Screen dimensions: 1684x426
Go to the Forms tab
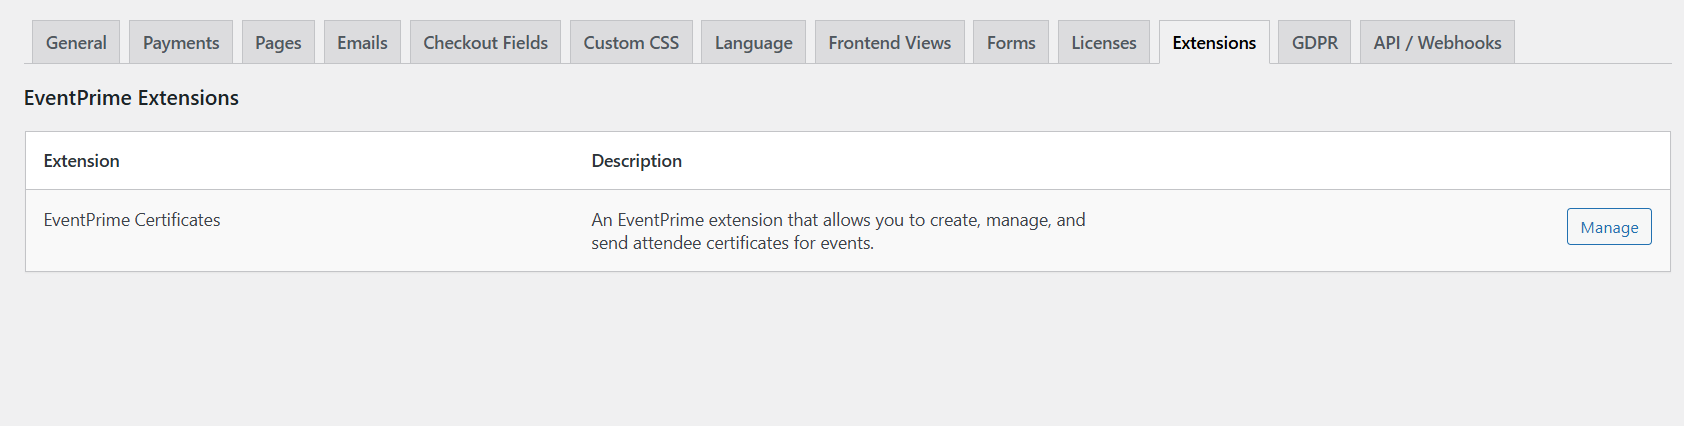[x=1011, y=43]
